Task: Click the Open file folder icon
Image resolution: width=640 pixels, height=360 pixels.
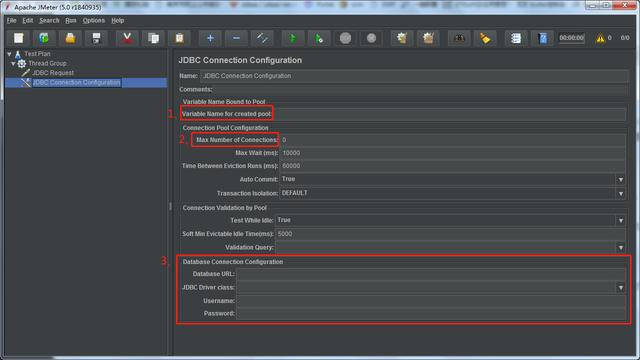Action: [70, 38]
